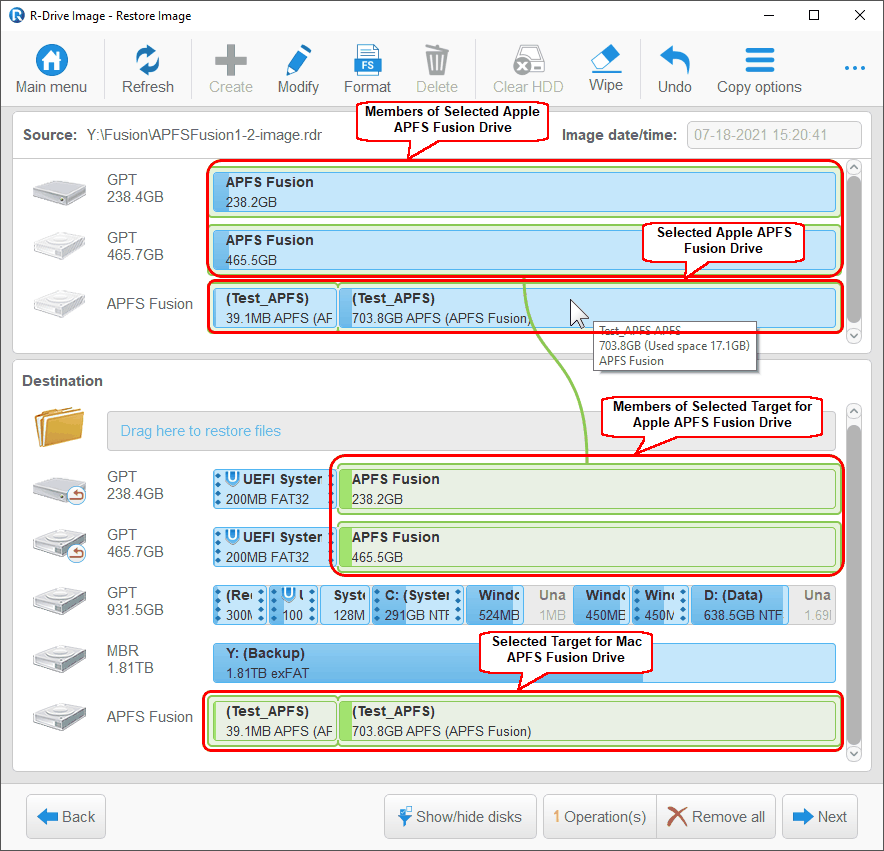Select destination GPT 238.4GB disk icon

coord(59,488)
